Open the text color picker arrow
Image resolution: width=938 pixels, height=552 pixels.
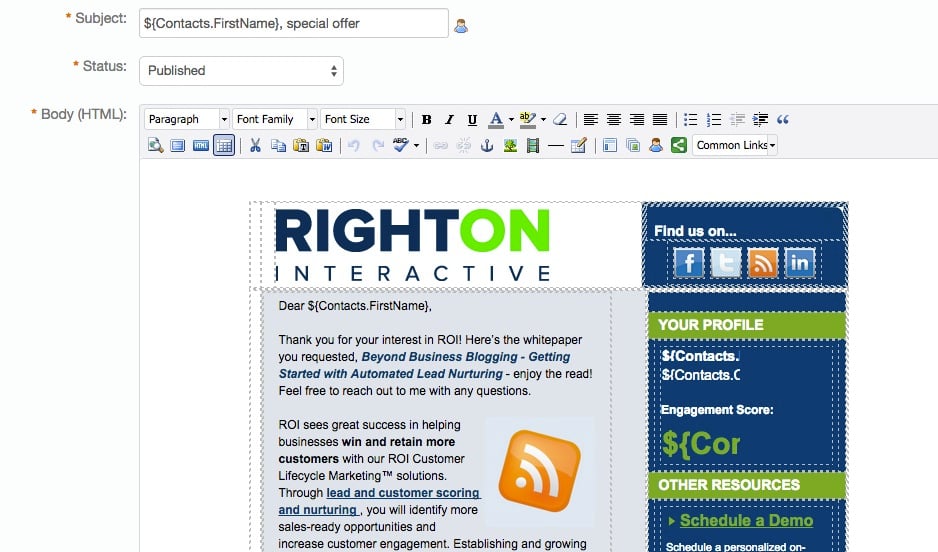pyautogui.click(x=510, y=119)
